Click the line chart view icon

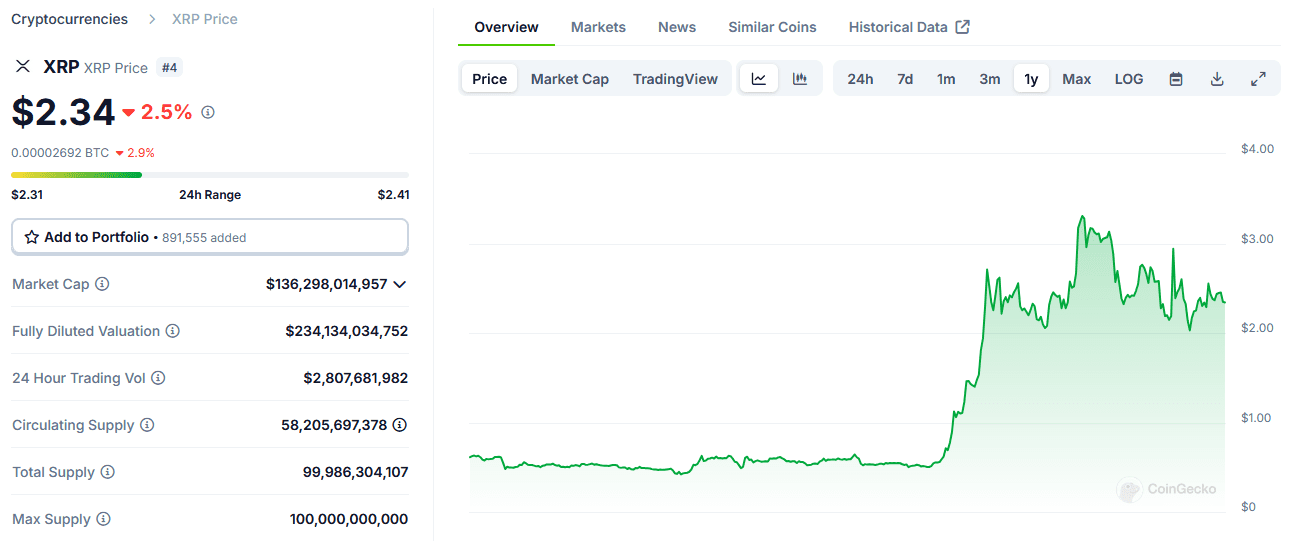tap(759, 79)
